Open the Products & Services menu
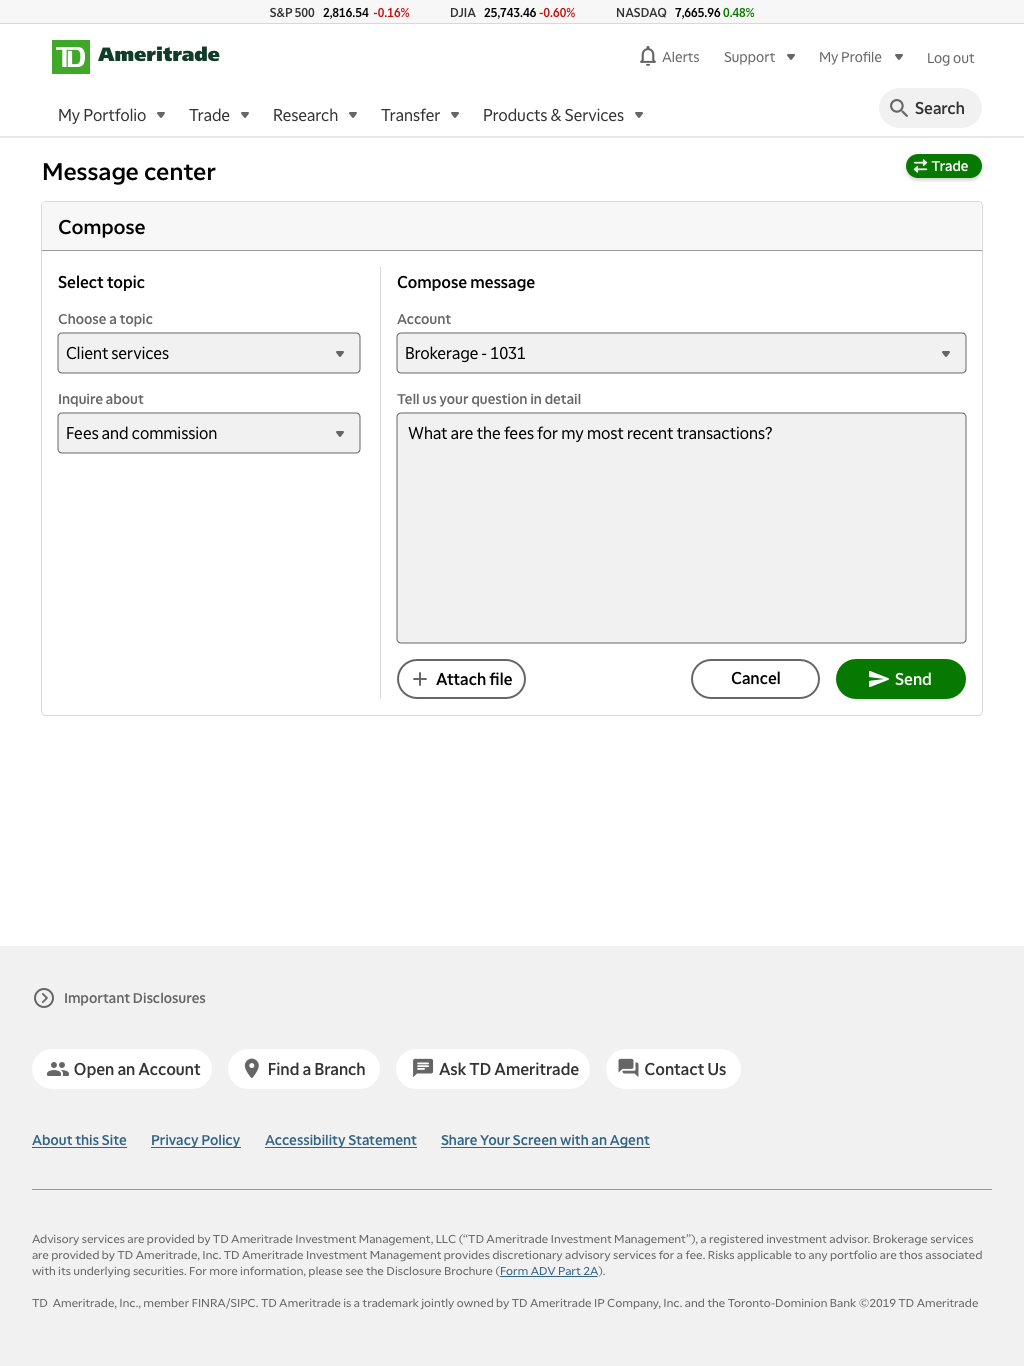1024x1366 pixels. (563, 115)
